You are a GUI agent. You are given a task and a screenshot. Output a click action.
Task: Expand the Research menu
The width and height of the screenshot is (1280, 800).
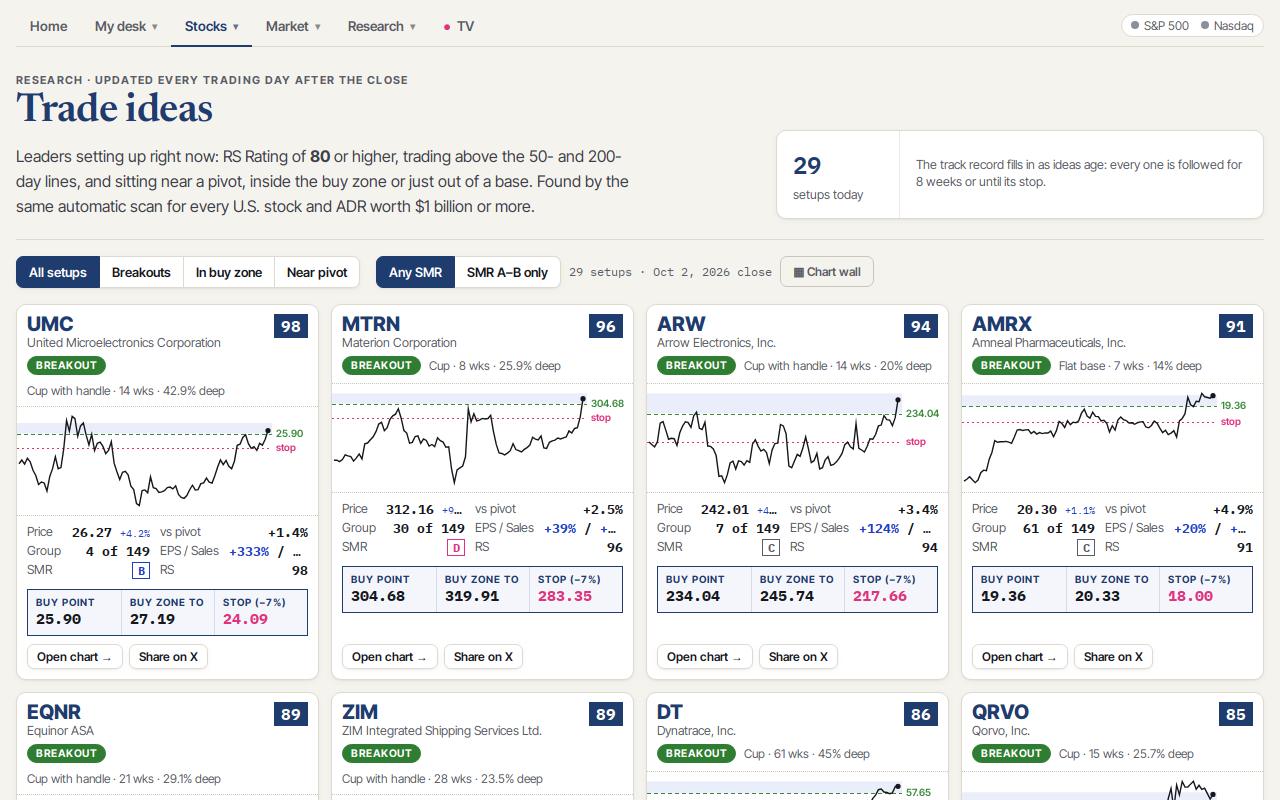click(381, 26)
